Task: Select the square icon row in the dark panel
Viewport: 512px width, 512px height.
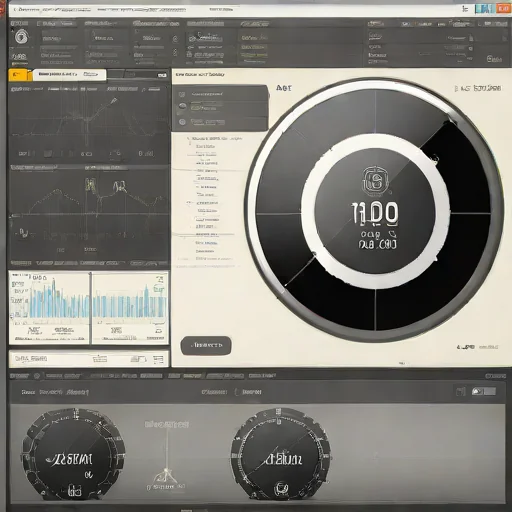Action: coord(220,94)
